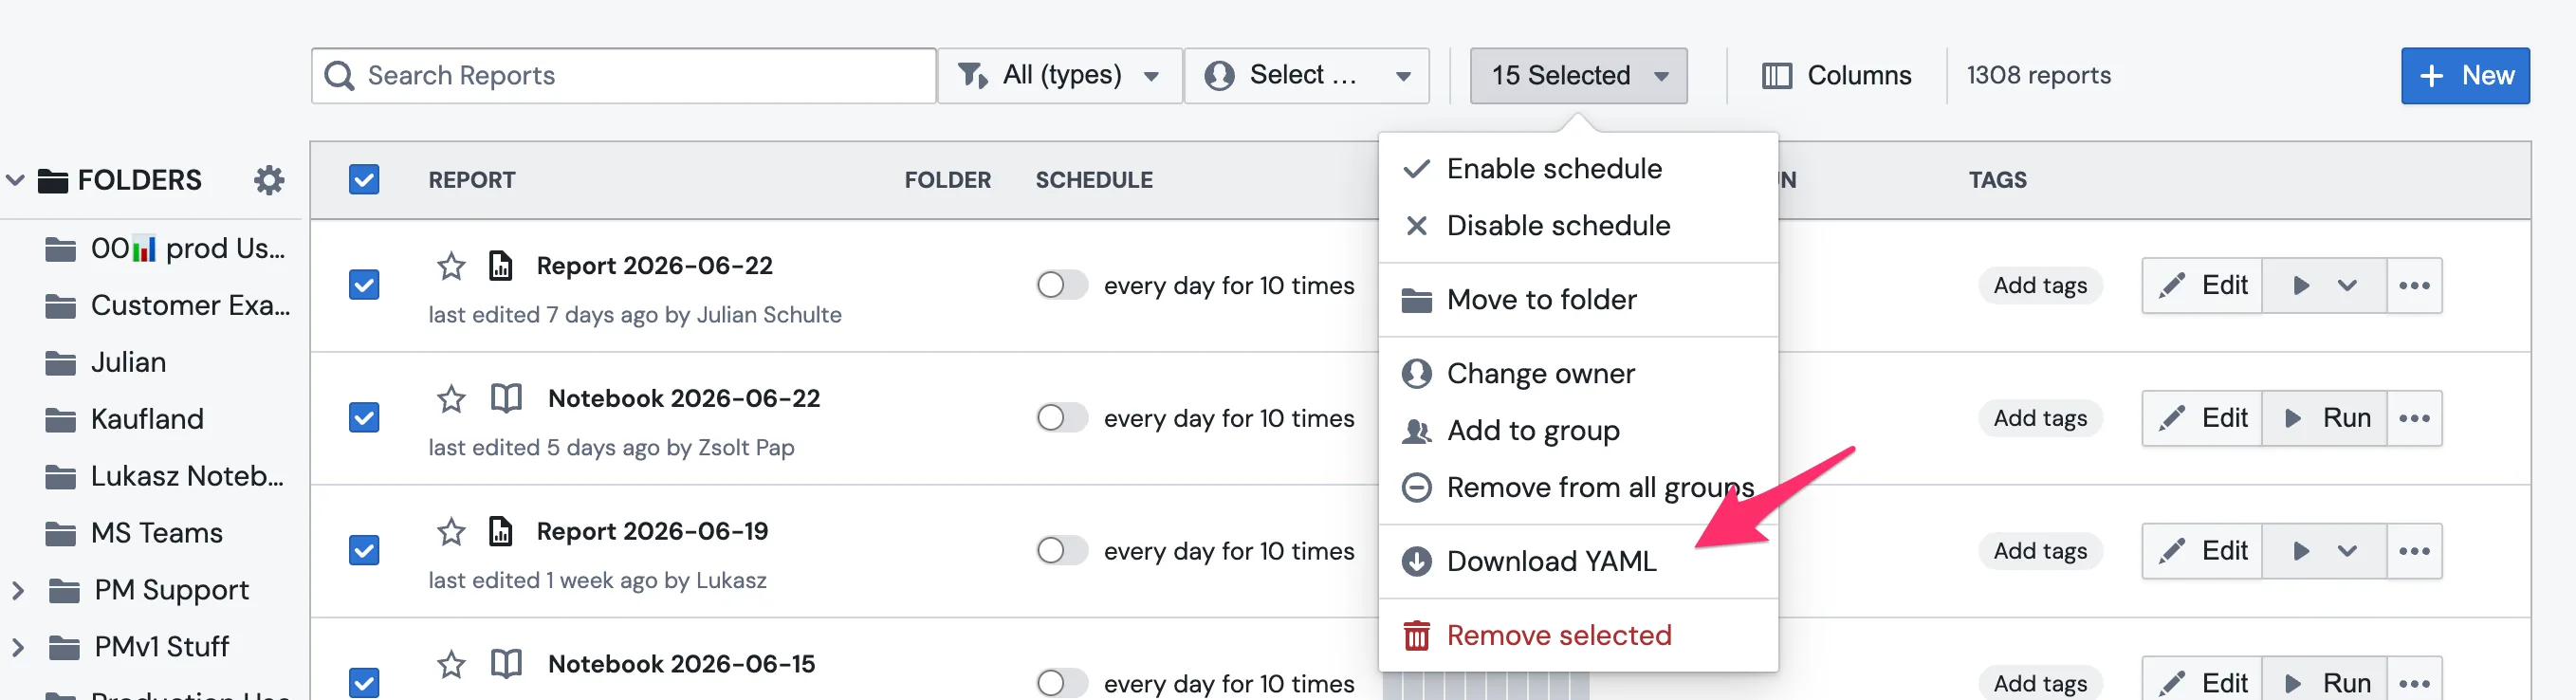Click the report file icon for Report 2026-06-22
Screen dimensions: 2576x700
point(500,266)
